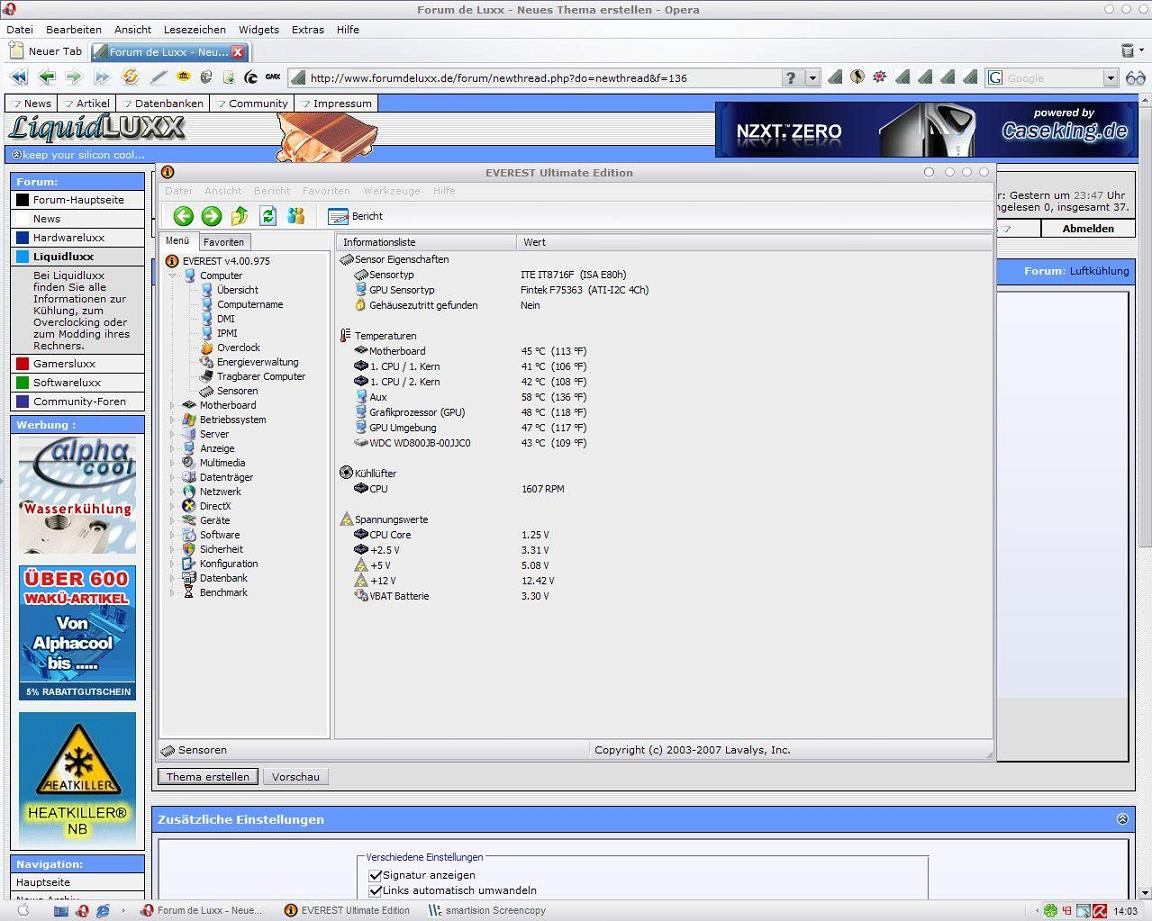Click the wand icon in Opera's toolbar

pyautogui.click(x=159, y=77)
